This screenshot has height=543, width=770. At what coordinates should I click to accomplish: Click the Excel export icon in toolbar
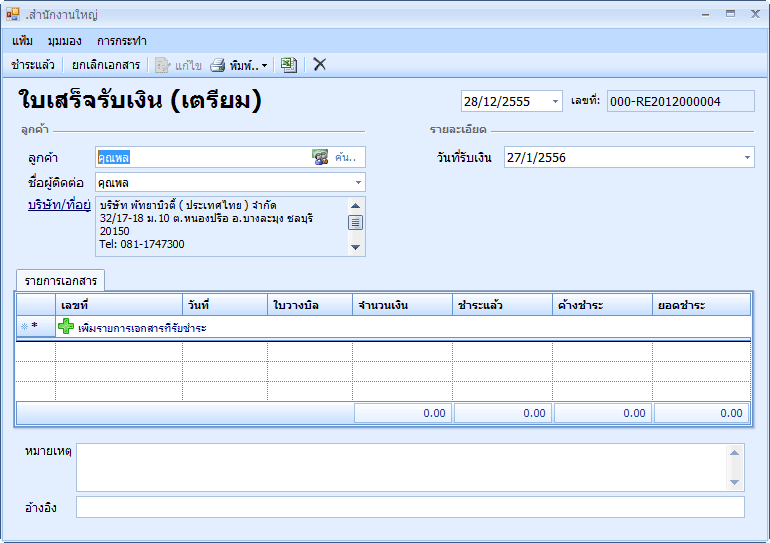288,65
